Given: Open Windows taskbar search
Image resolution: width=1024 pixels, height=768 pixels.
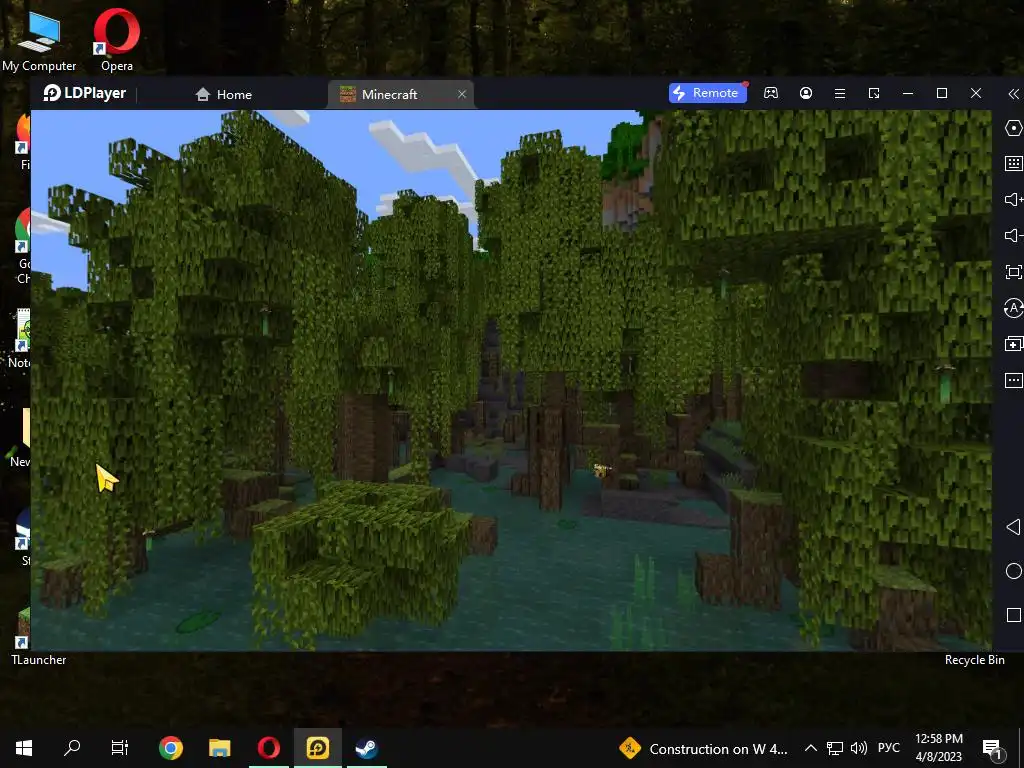Looking at the screenshot, I should point(72,748).
